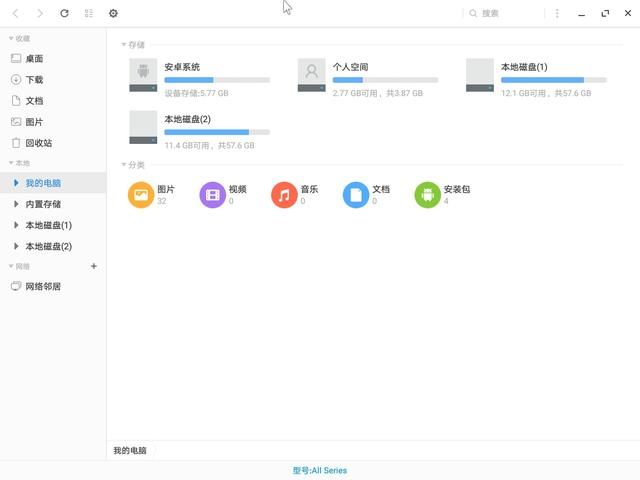Click the 本地磁盘(1) usage bar
This screenshot has width=640, height=480.
[x=554, y=80]
